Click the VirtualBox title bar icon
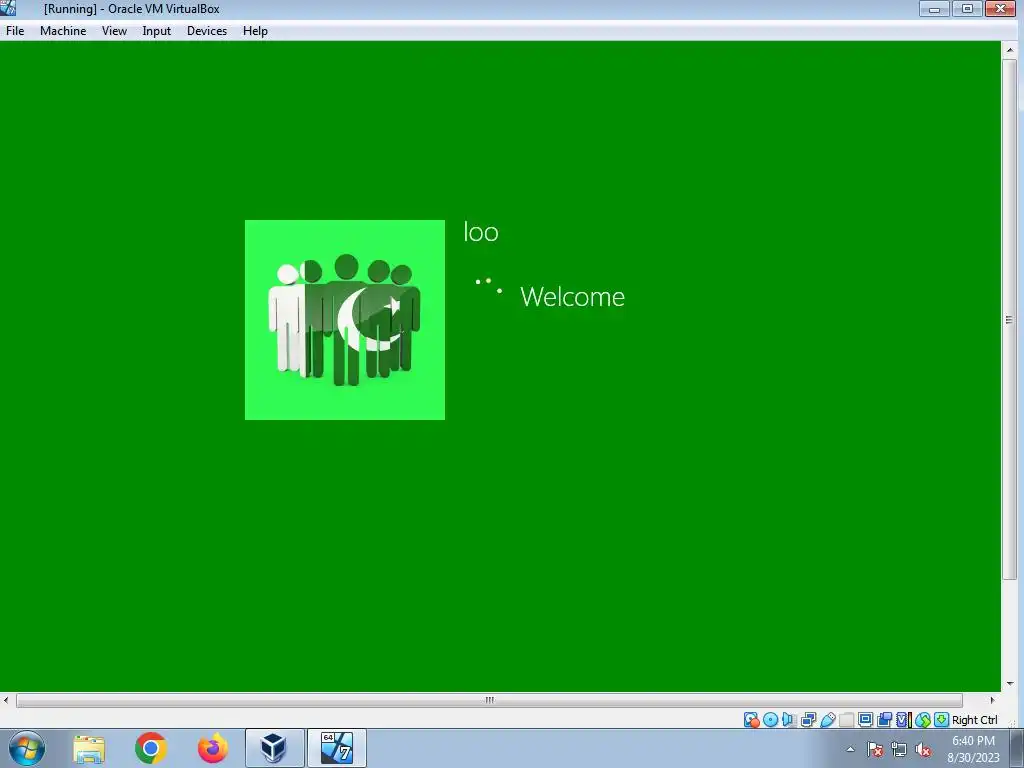Image resolution: width=1024 pixels, height=768 pixels. coord(8,8)
